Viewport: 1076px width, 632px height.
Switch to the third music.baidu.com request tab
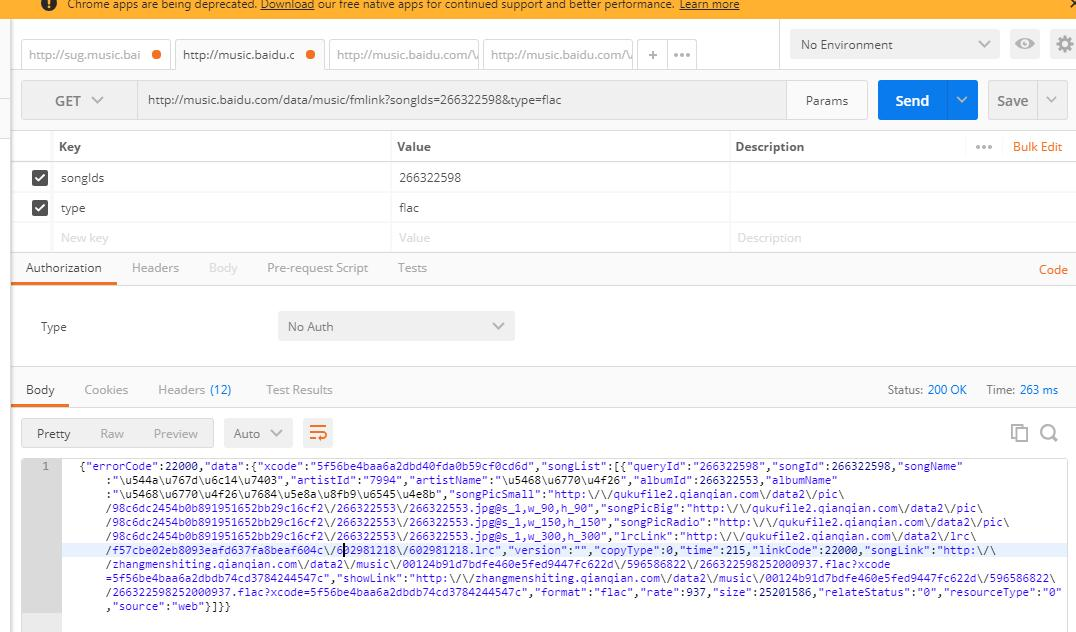coord(405,55)
